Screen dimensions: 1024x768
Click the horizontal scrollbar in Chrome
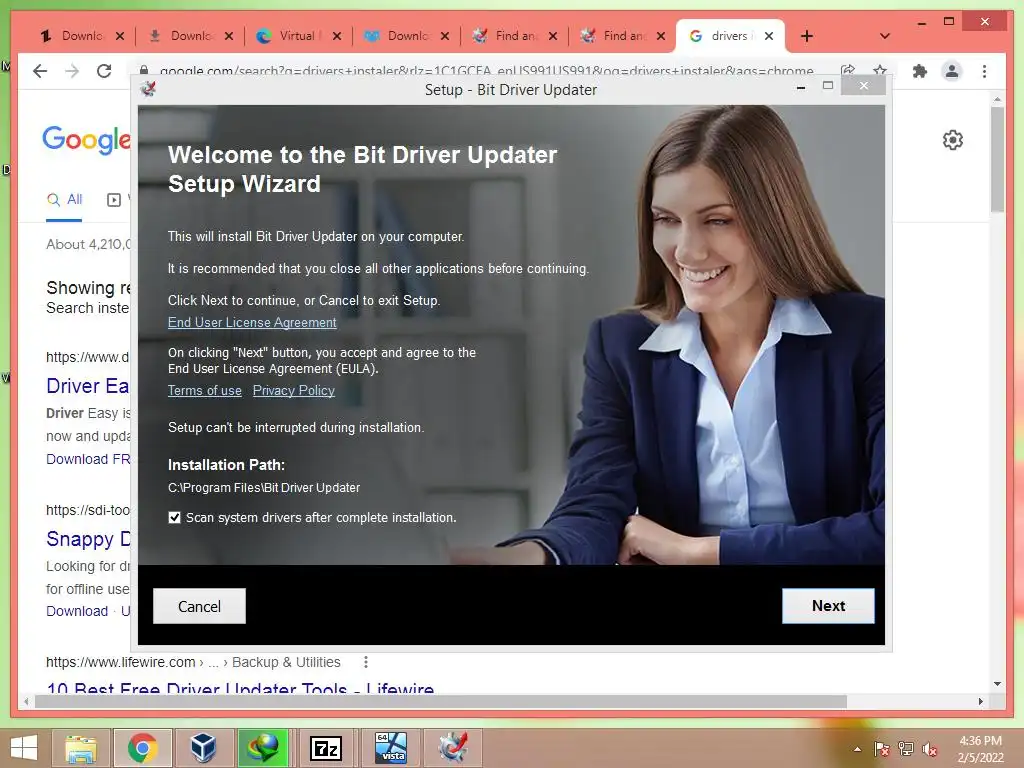(441, 701)
